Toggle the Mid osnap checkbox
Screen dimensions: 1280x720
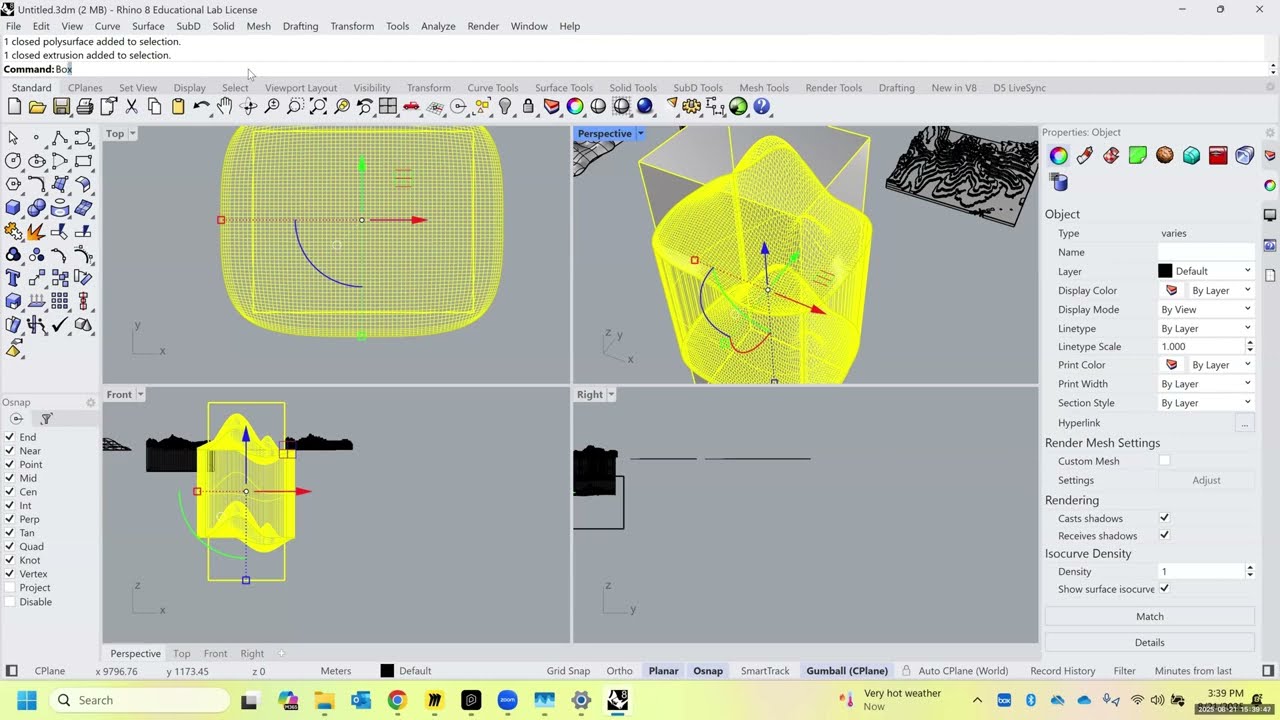pos(10,478)
